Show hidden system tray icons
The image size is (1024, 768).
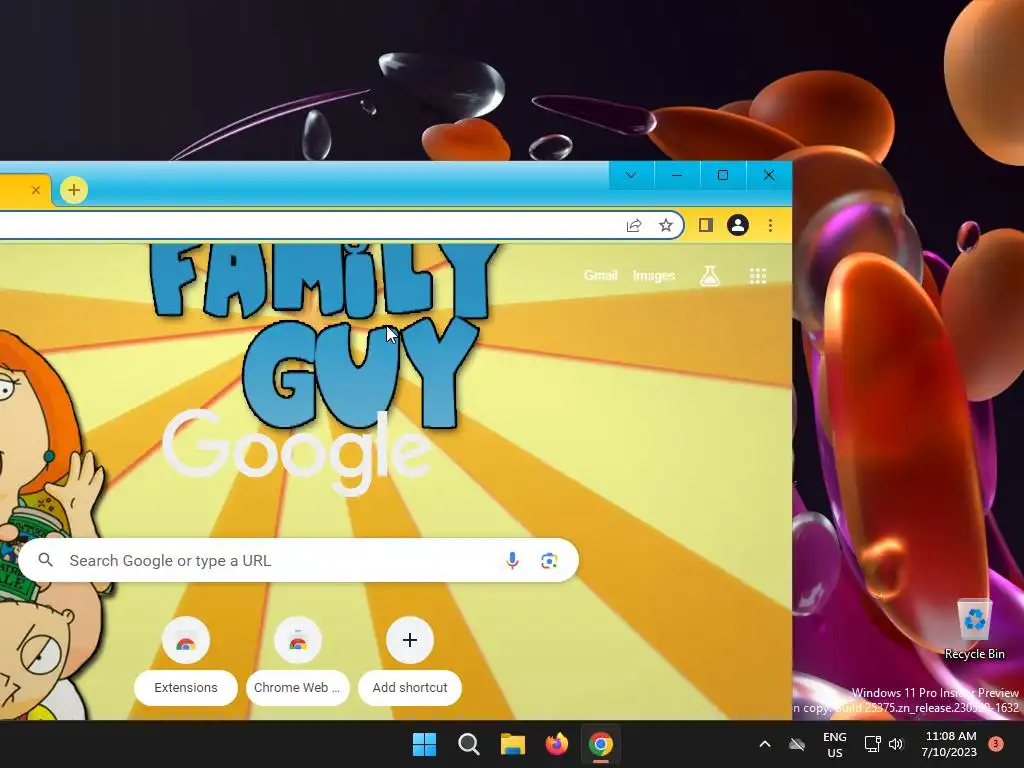click(x=765, y=744)
